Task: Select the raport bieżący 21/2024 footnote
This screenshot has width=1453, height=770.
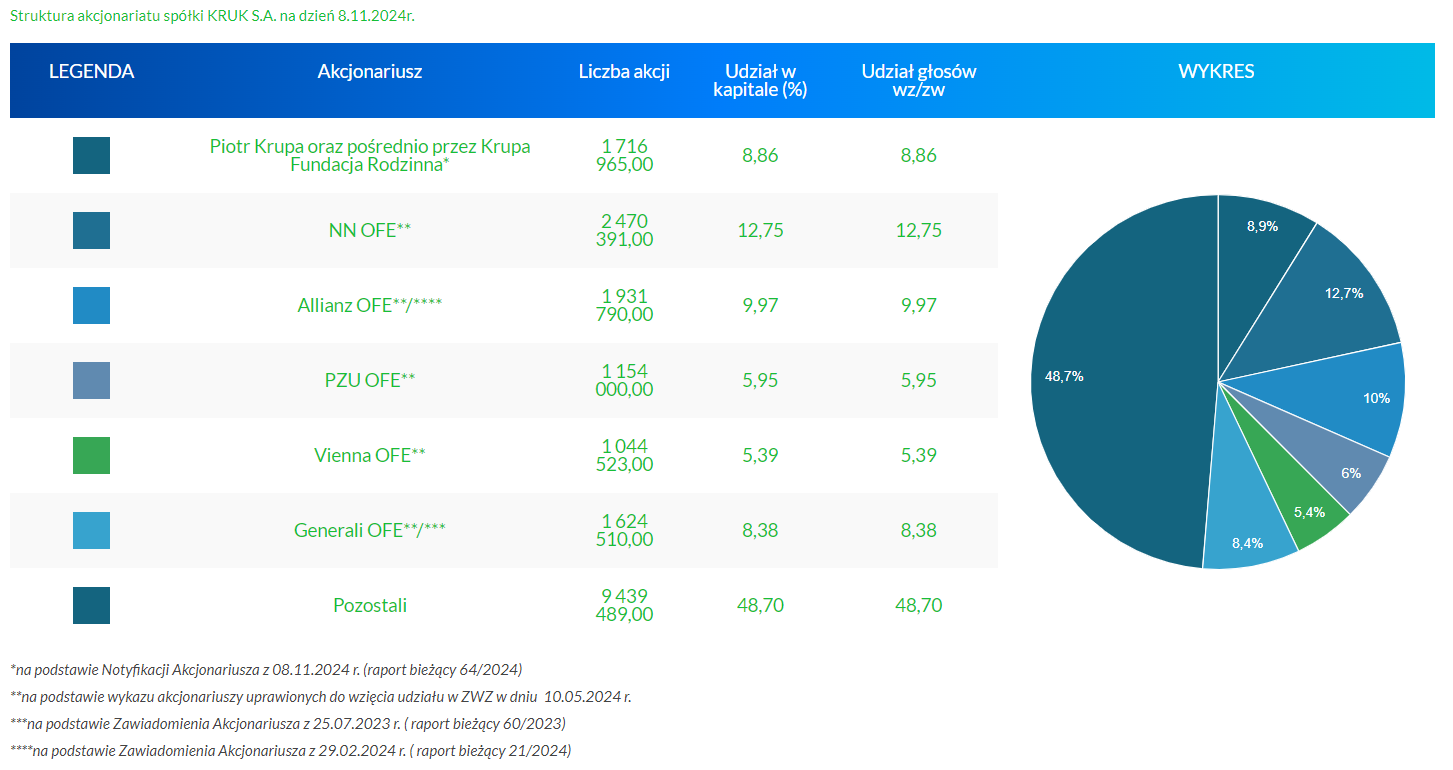Action: 291,750
